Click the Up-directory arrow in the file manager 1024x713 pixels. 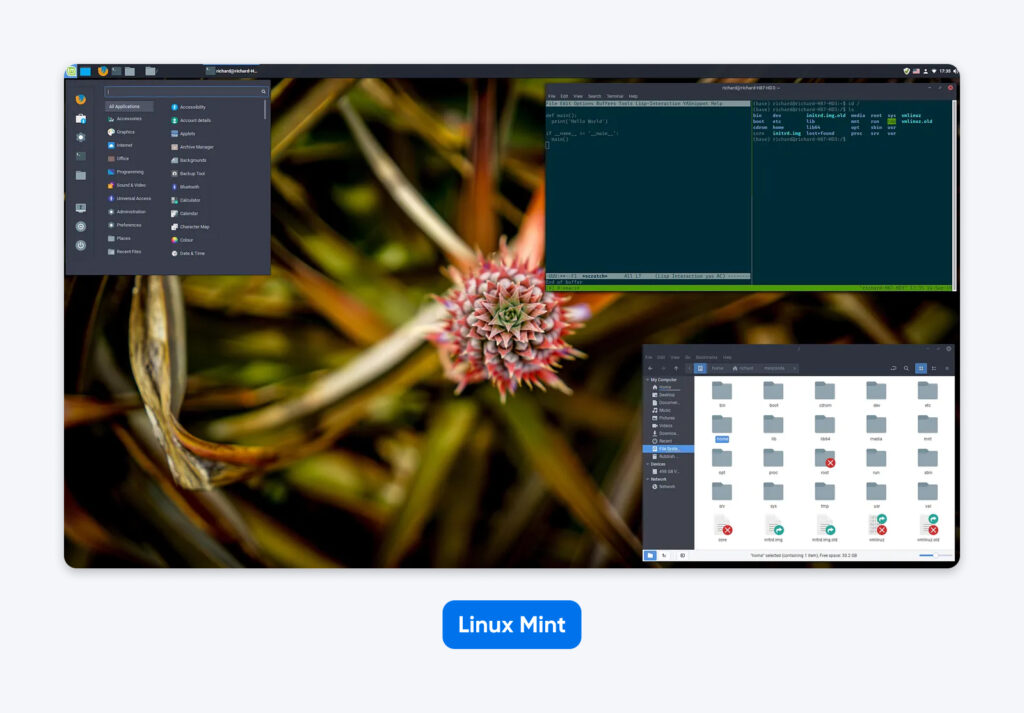tap(676, 368)
